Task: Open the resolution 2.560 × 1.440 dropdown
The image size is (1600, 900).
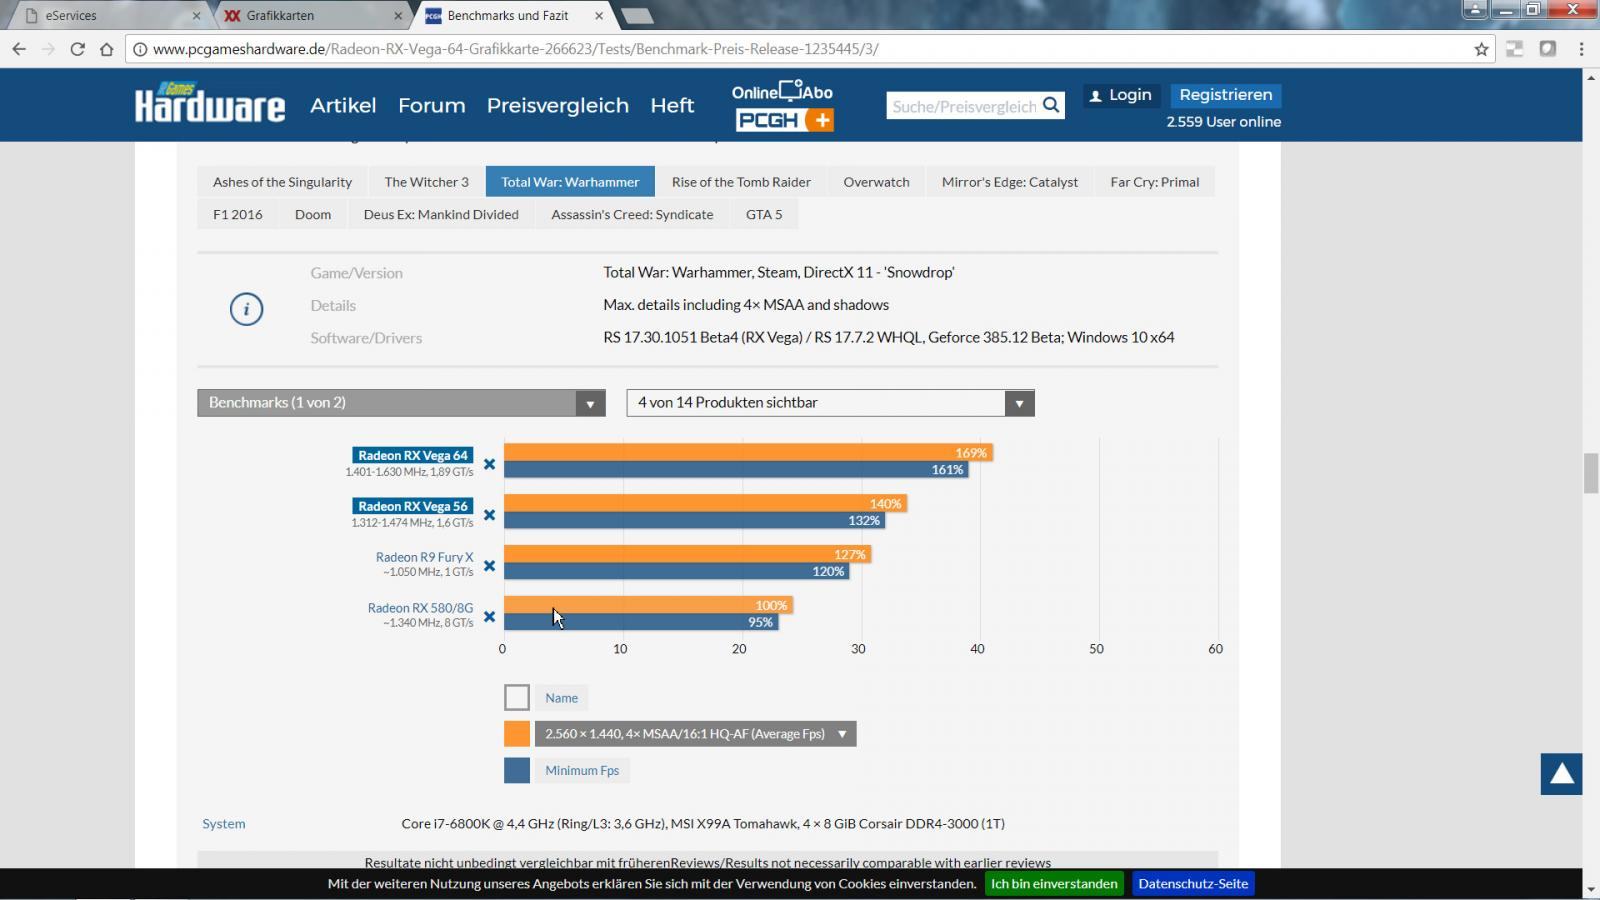Action: 695,734
